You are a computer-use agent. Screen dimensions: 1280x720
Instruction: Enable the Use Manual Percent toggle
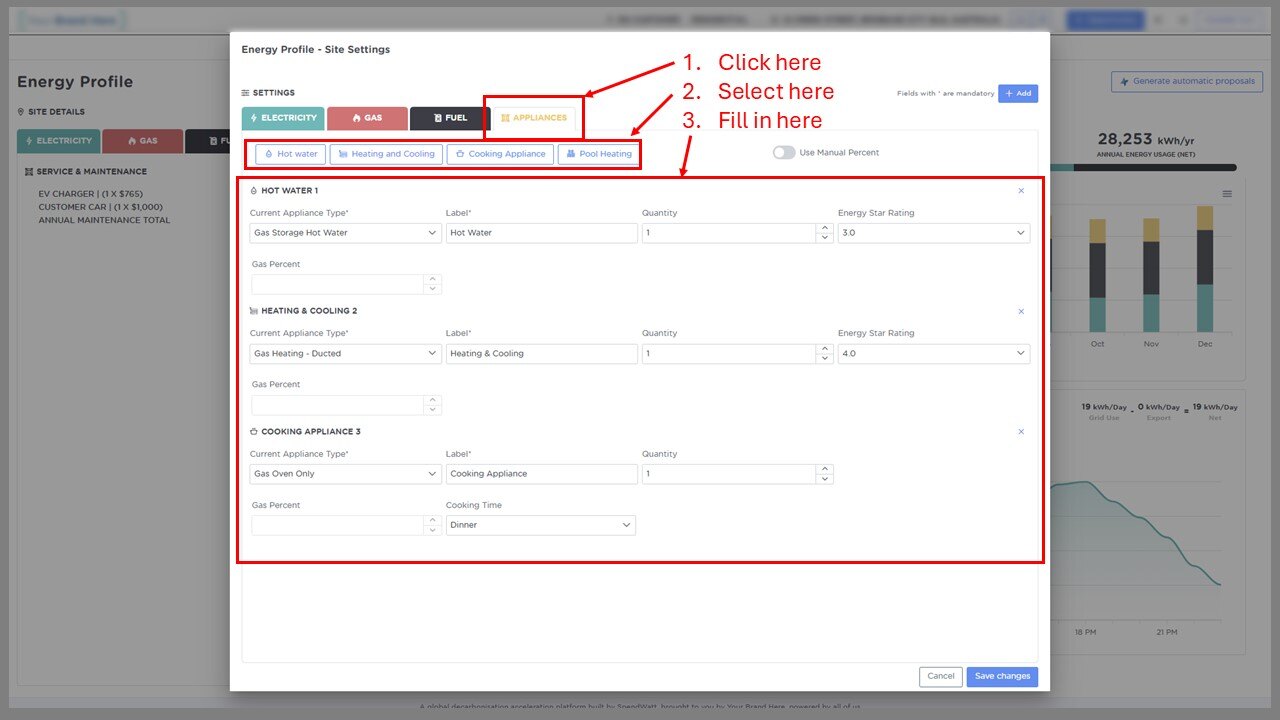(784, 153)
